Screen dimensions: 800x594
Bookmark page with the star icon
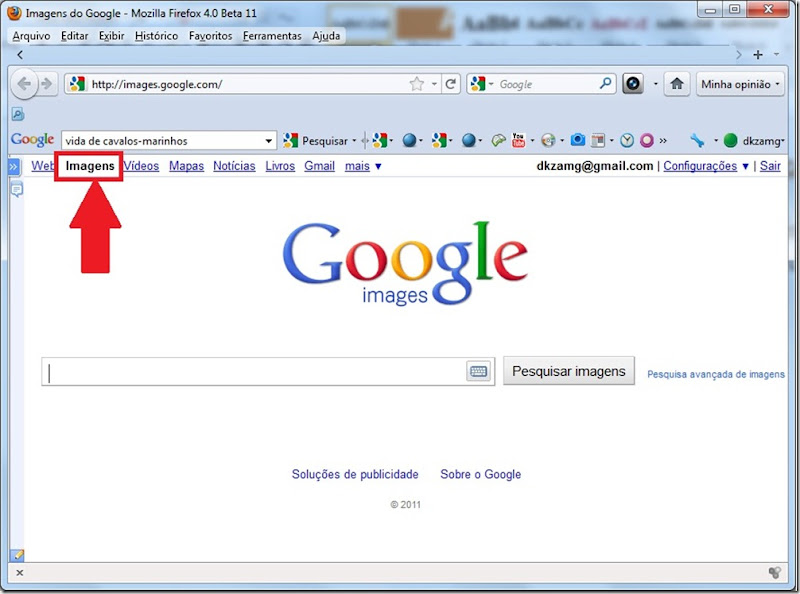[417, 84]
